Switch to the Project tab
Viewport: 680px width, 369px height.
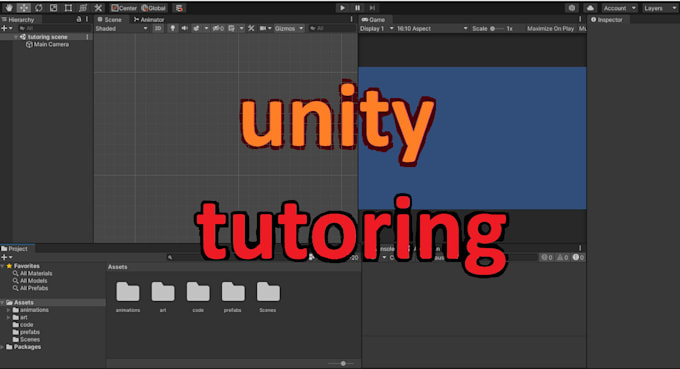point(15,248)
